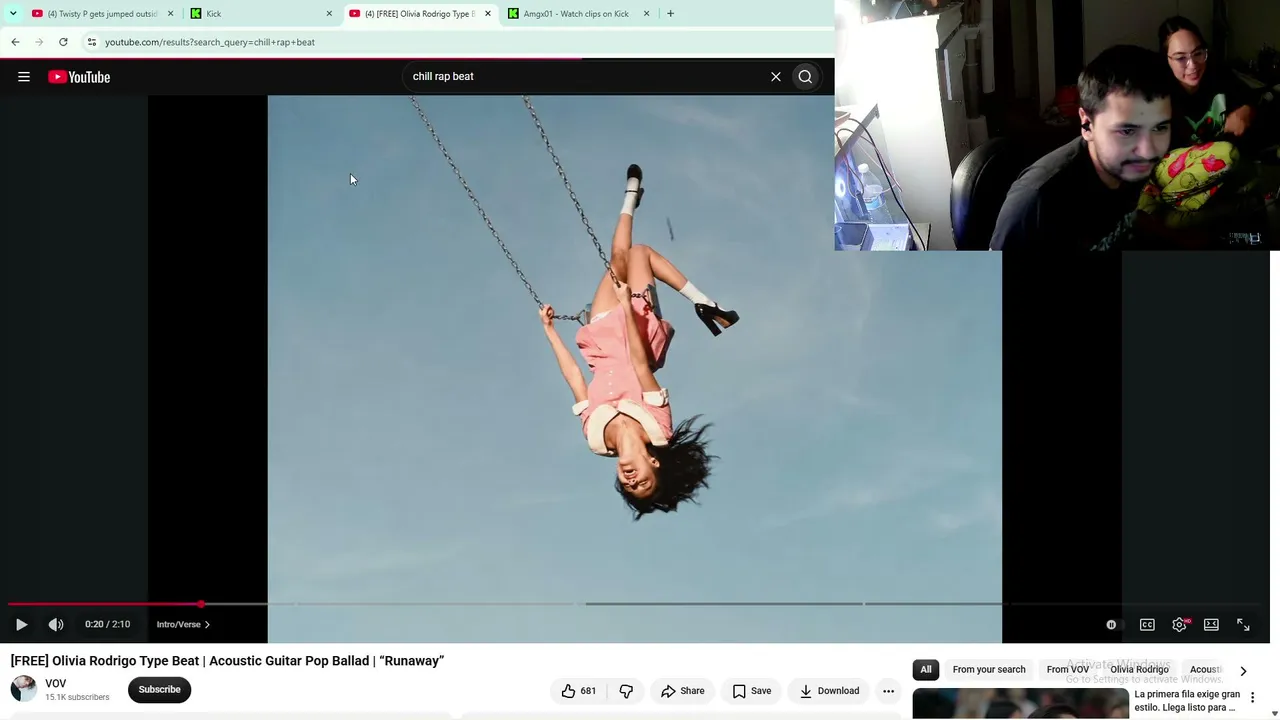Switch the player to theater mode
Screen dimensions: 1280x720
[x=1211, y=624]
